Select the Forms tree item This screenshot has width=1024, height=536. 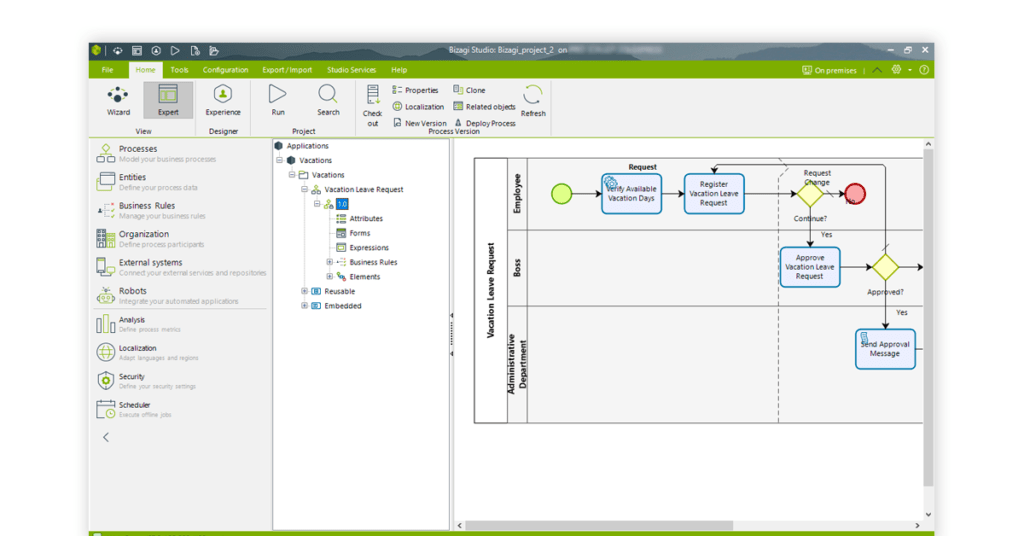[359, 233]
